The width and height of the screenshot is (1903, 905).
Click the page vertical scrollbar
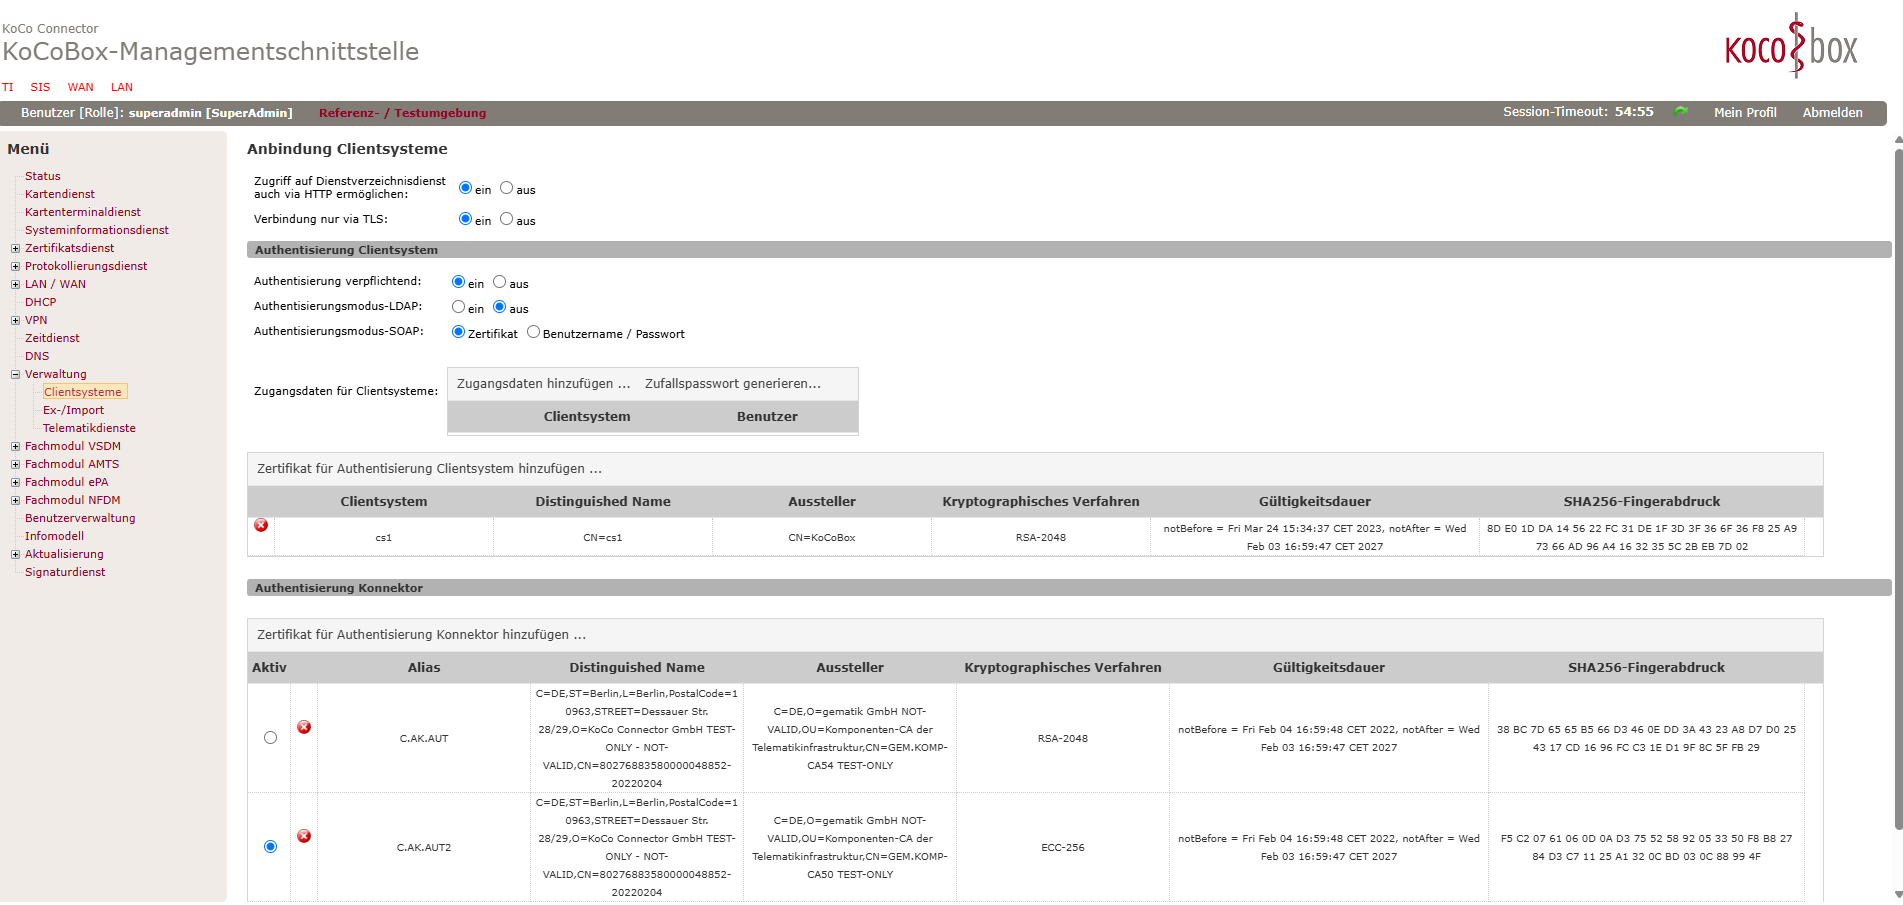tap(1898, 490)
